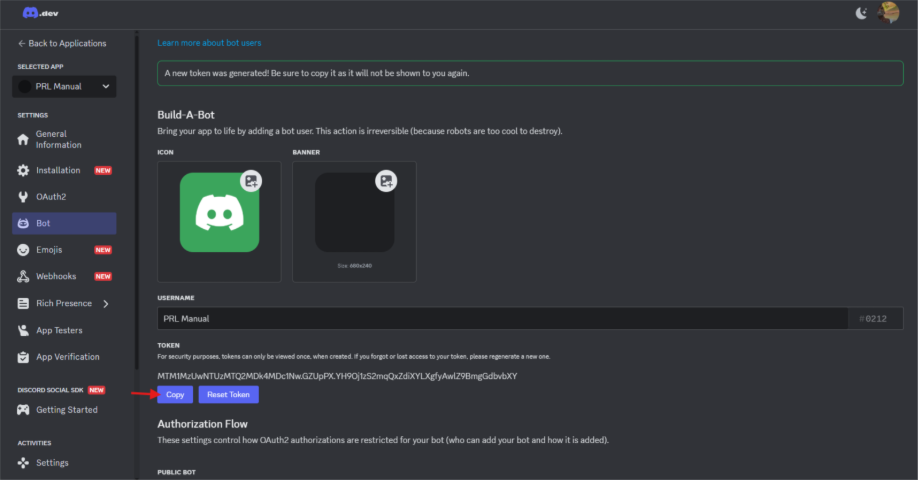Open General Information settings
Screen dimensions: 918x480
click(x=59, y=139)
